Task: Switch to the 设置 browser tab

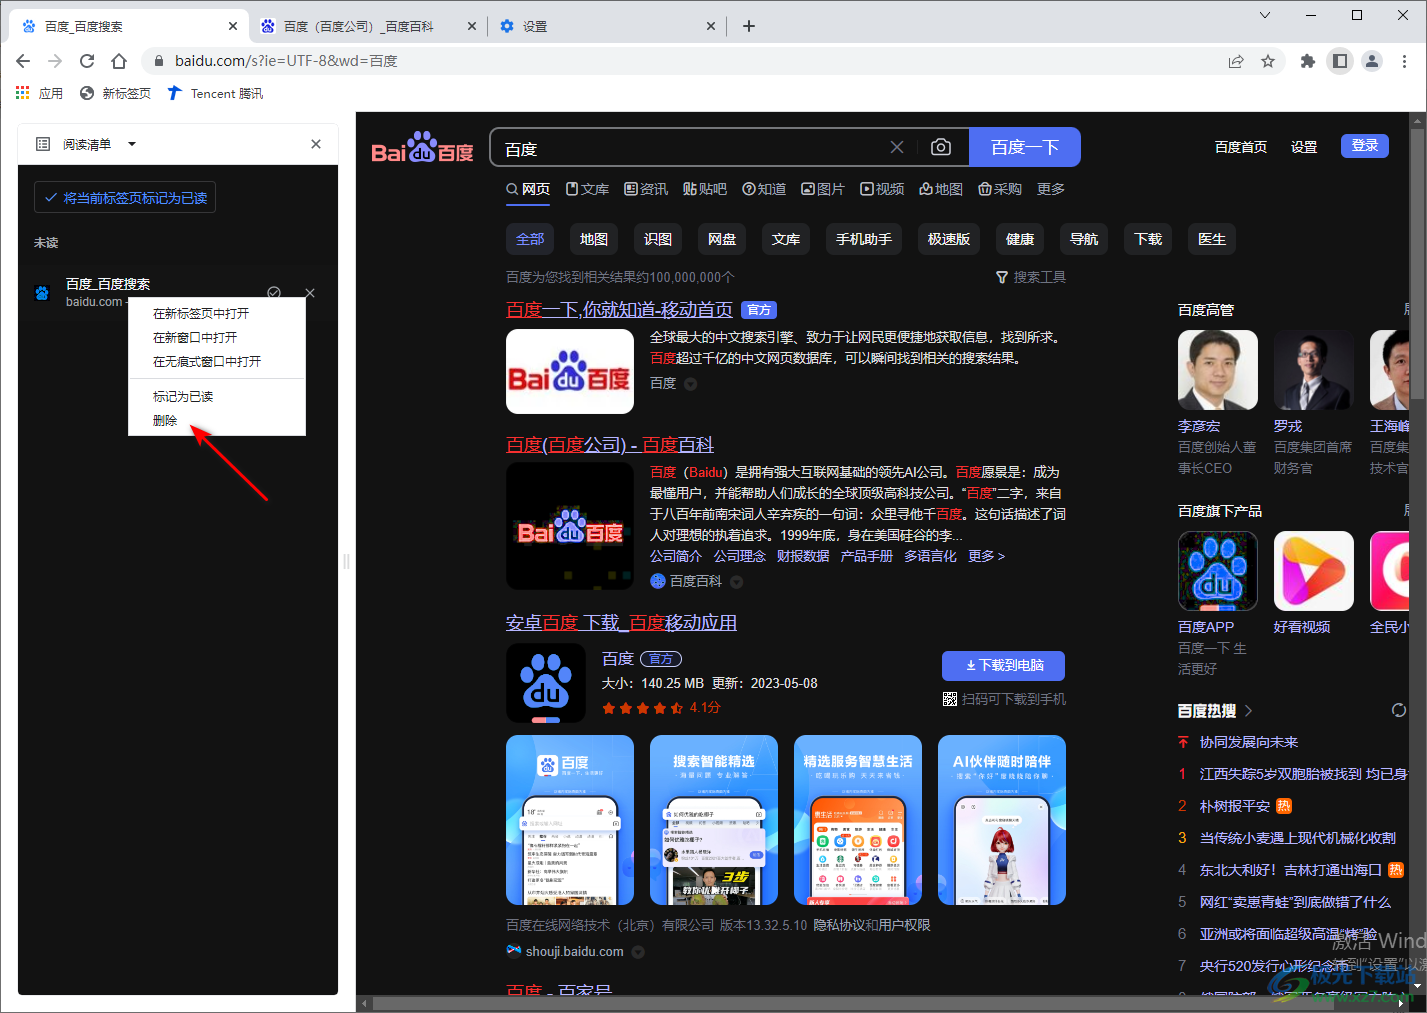Action: coord(608,26)
